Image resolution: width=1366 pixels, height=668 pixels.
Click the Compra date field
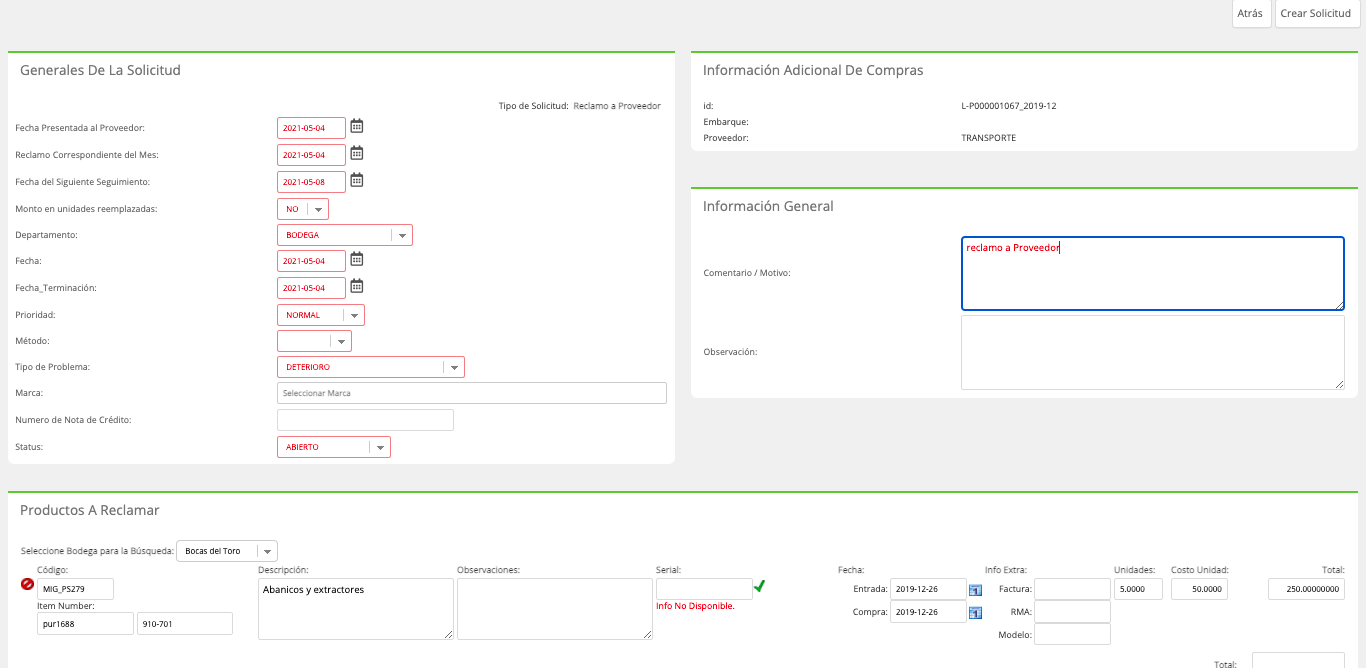tap(928, 612)
